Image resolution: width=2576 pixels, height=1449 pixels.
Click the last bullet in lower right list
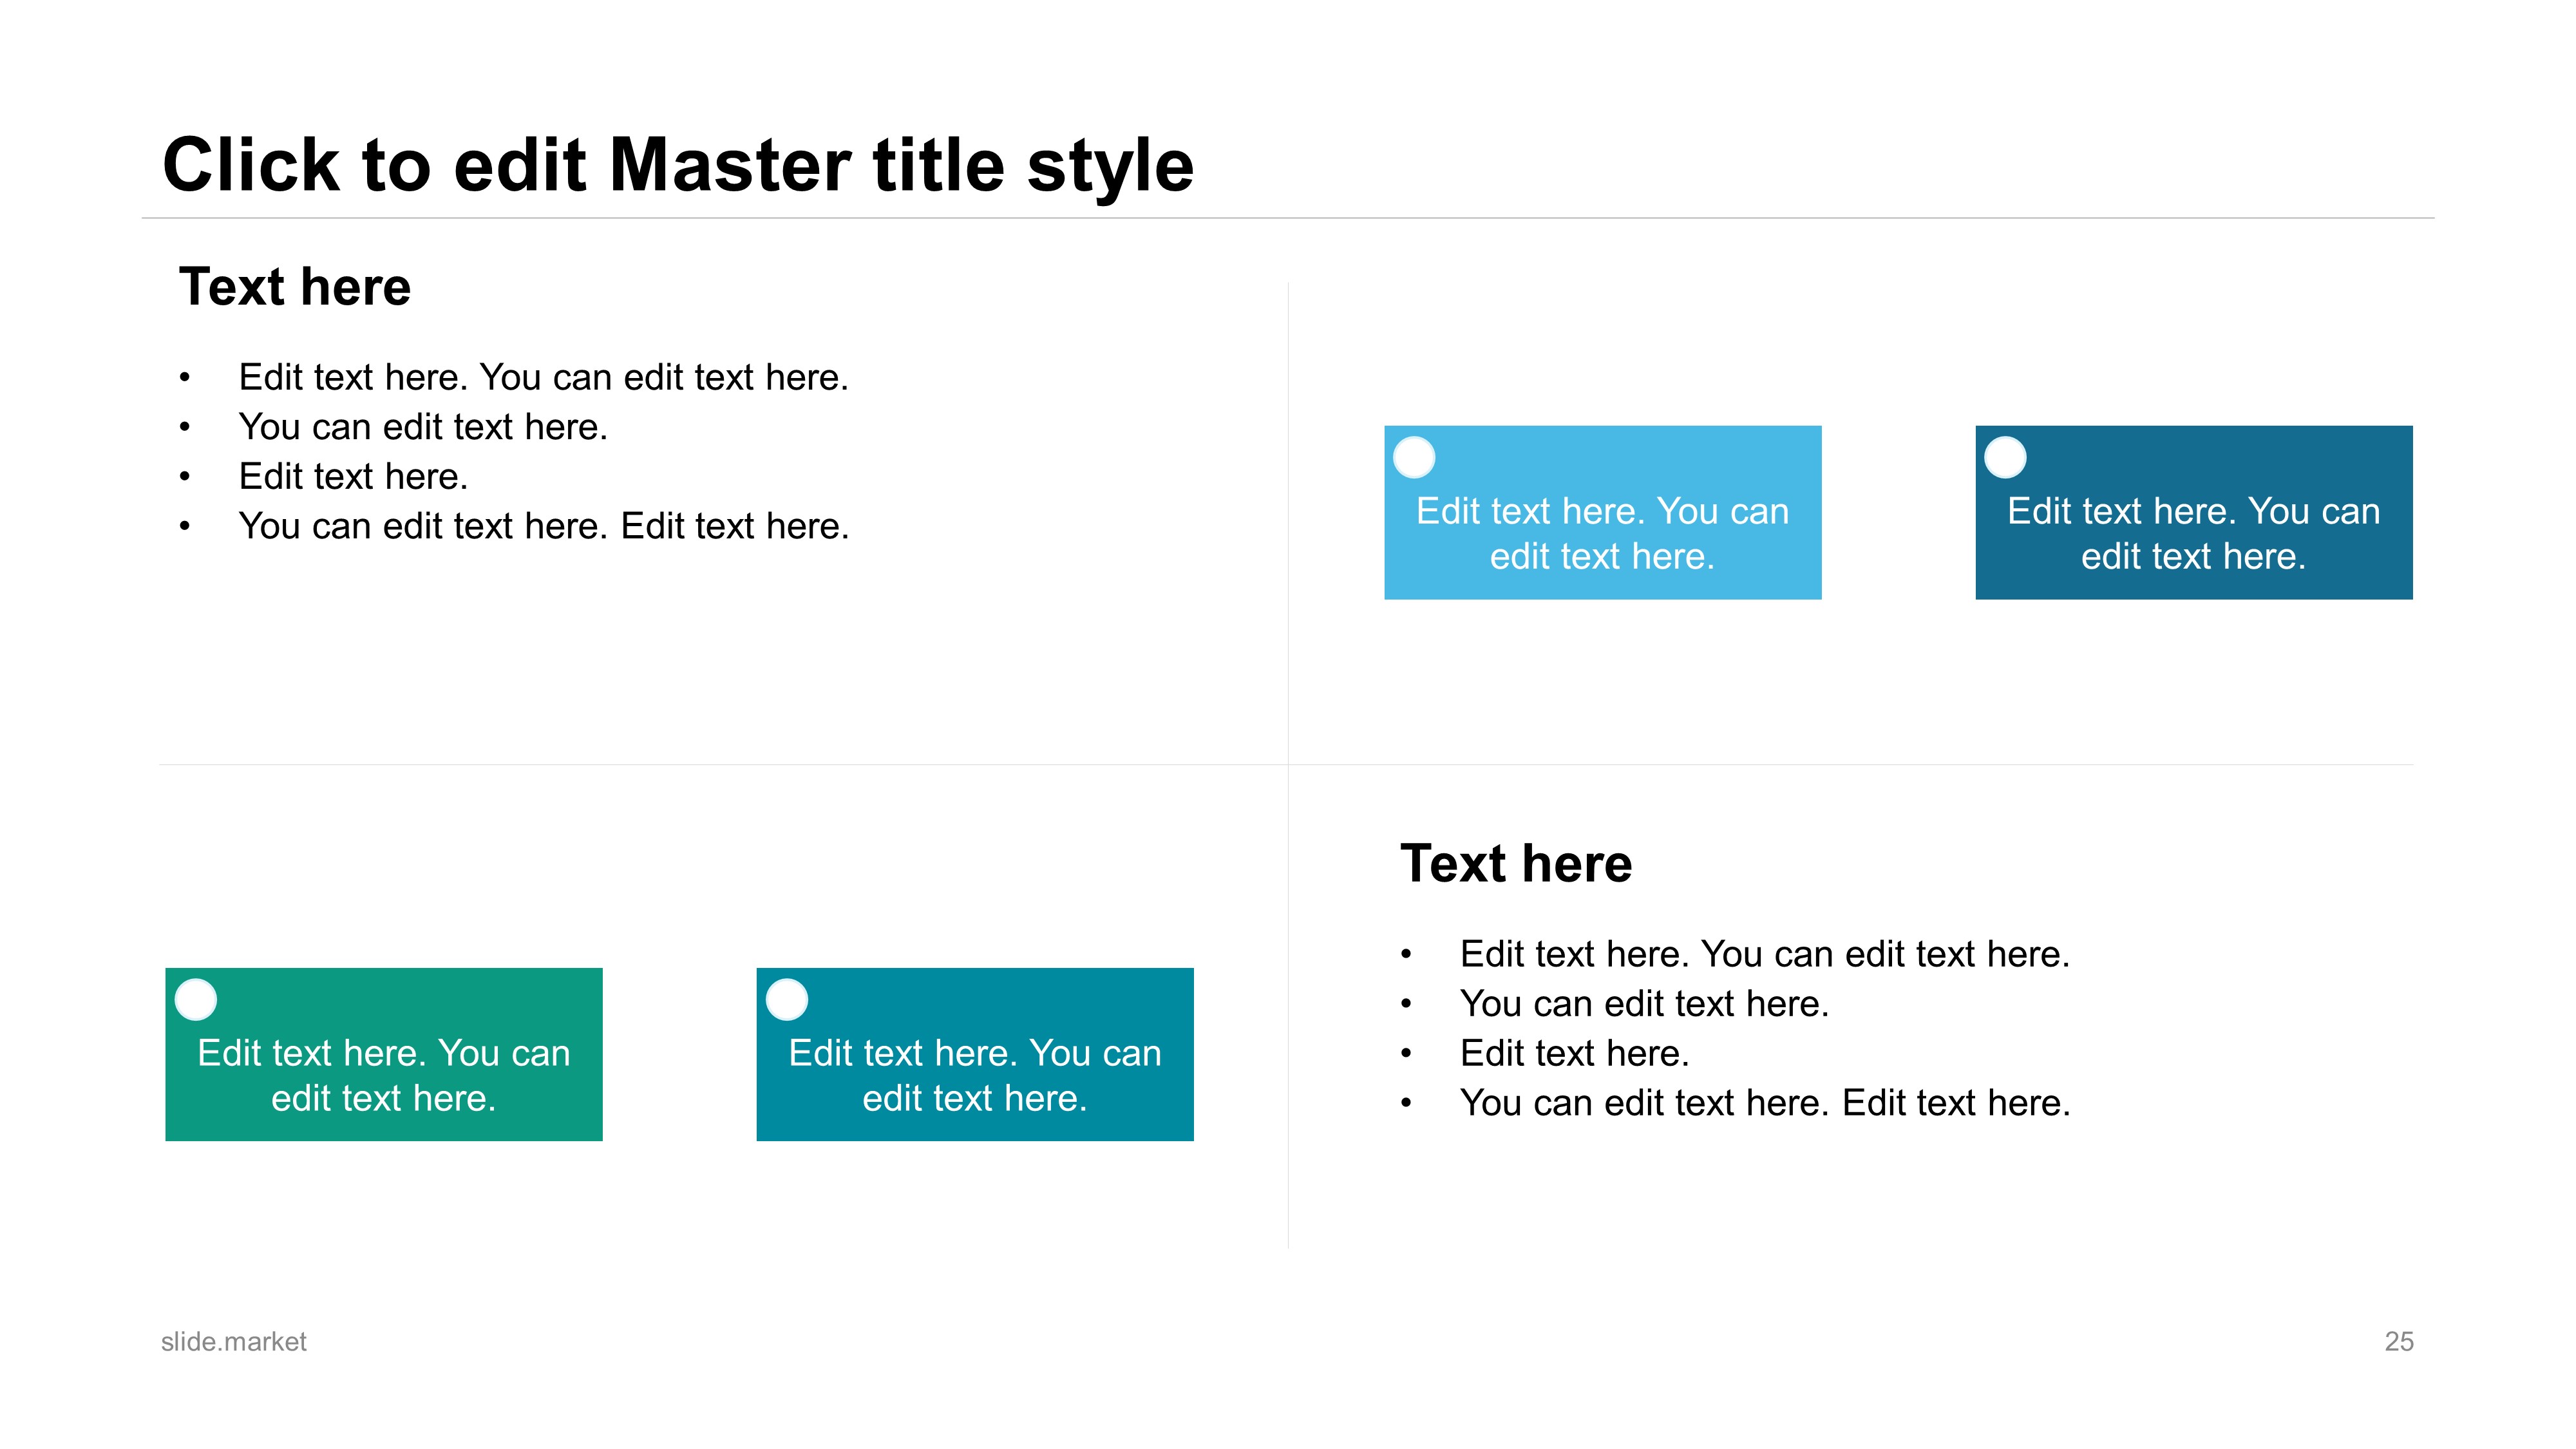tap(1765, 1103)
